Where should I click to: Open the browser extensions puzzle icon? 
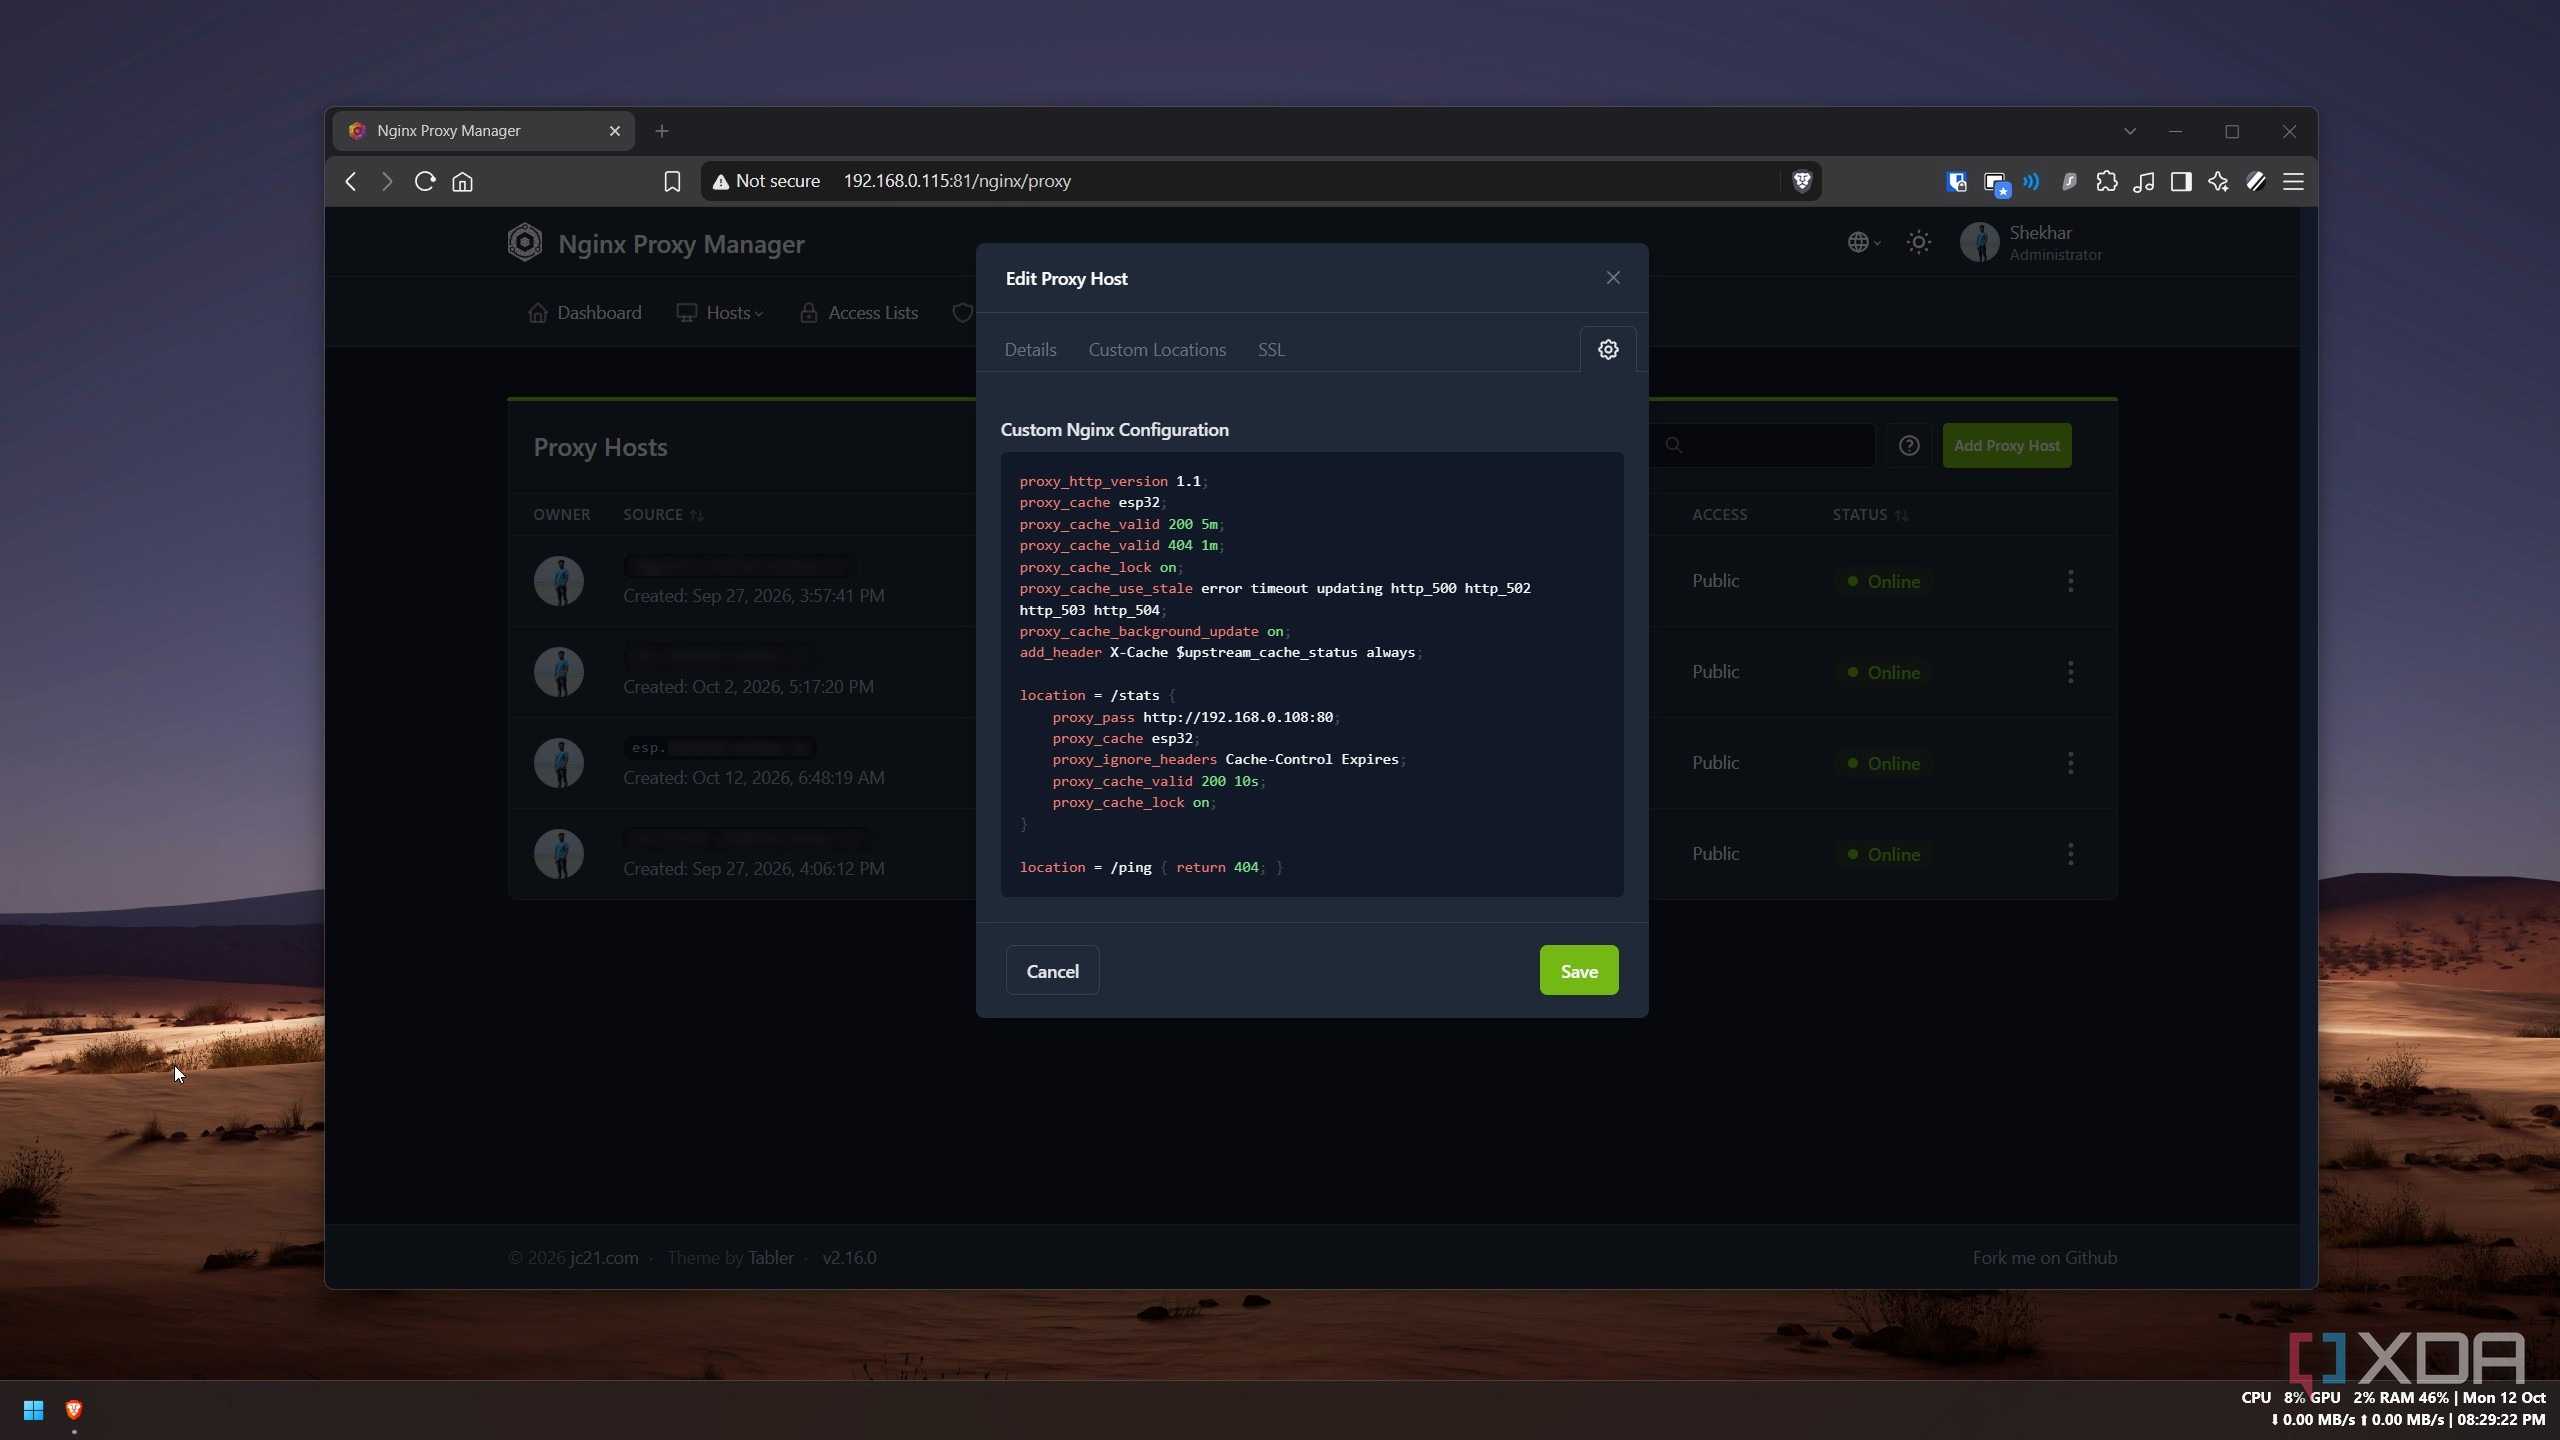pyautogui.click(x=2106, y=181)
